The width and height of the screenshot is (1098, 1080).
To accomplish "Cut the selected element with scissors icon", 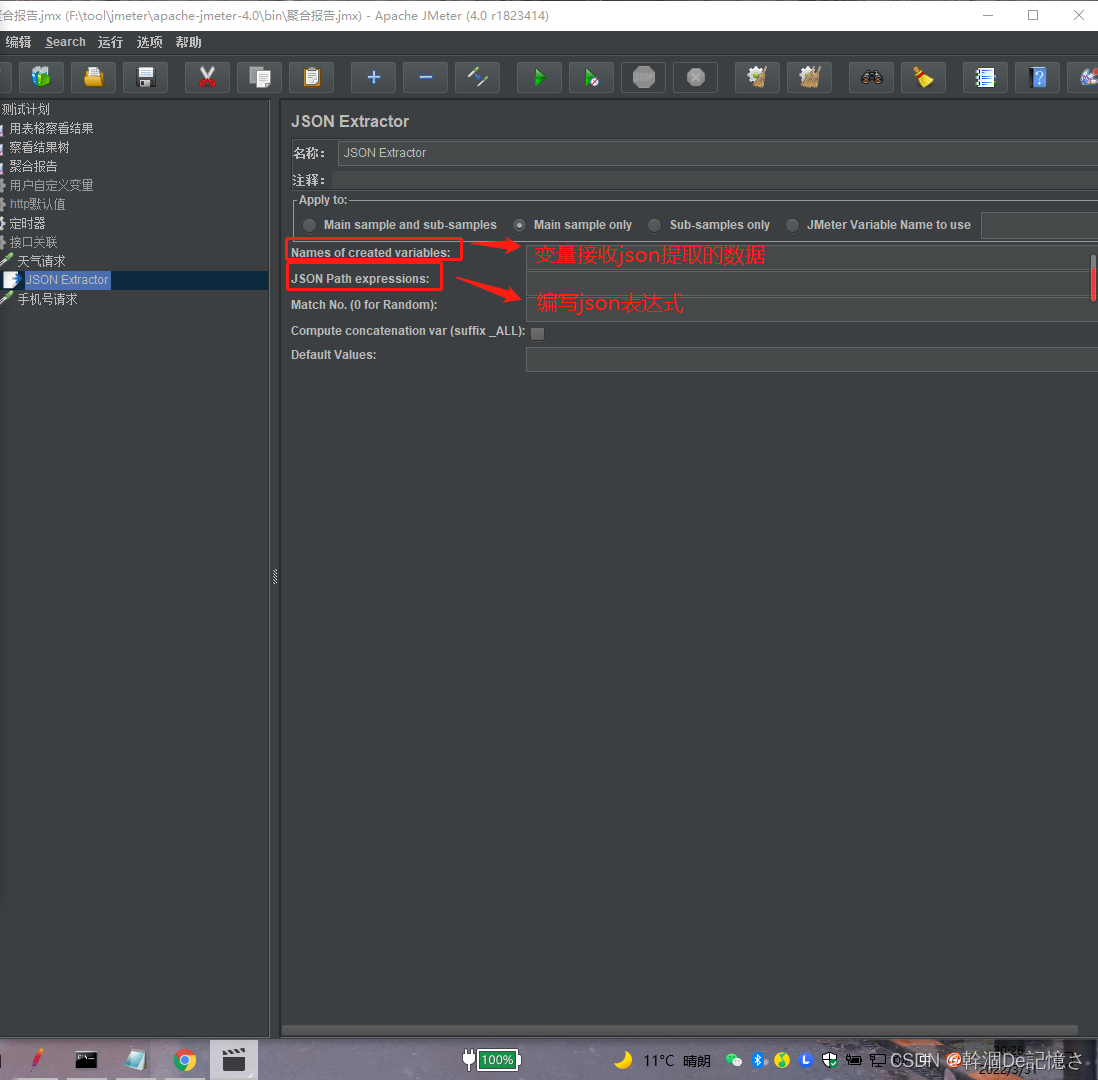I will (207, 77).
